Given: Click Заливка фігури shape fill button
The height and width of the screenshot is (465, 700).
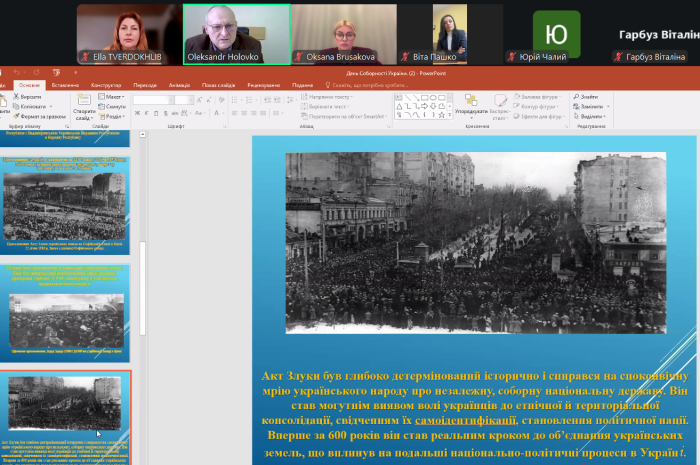Looking at the screenshot, I should (539, 97).
